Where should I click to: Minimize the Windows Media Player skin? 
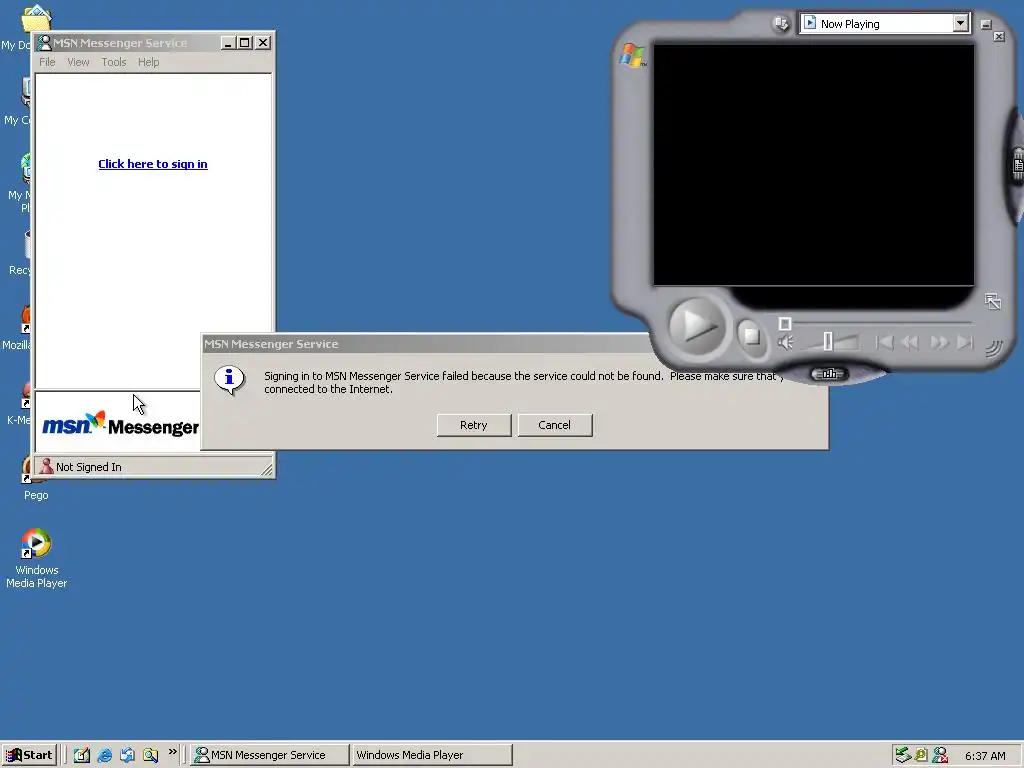point(986,25)
